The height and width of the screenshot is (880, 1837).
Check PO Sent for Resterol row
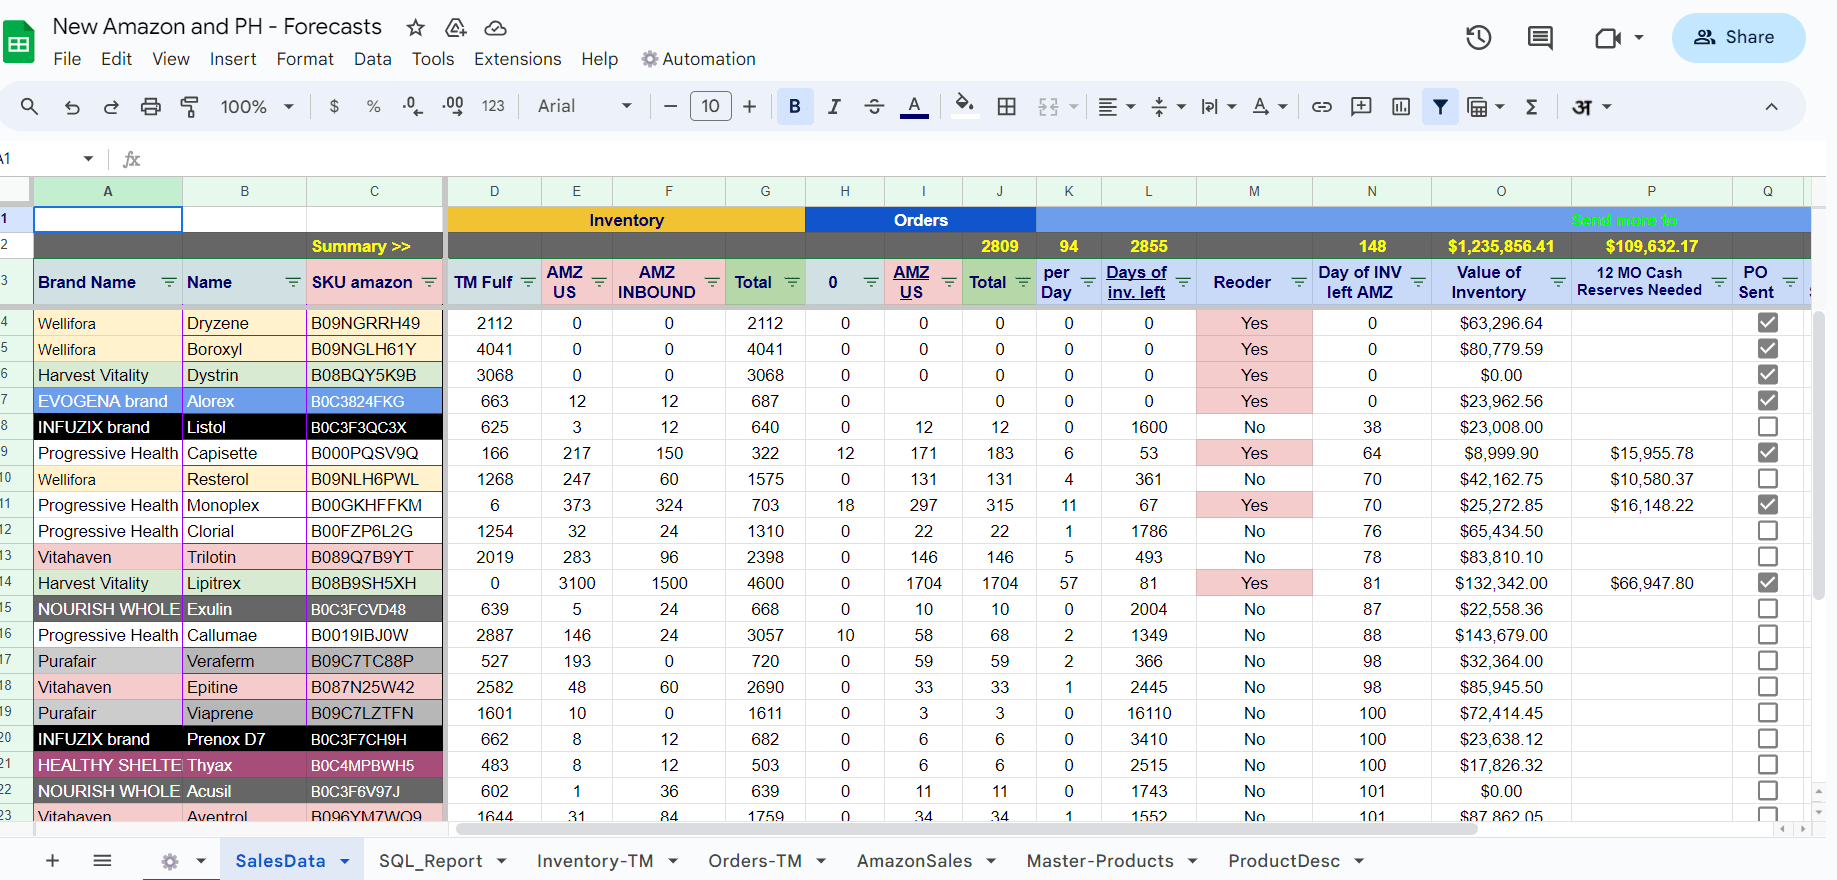[x=1768, y=478]
